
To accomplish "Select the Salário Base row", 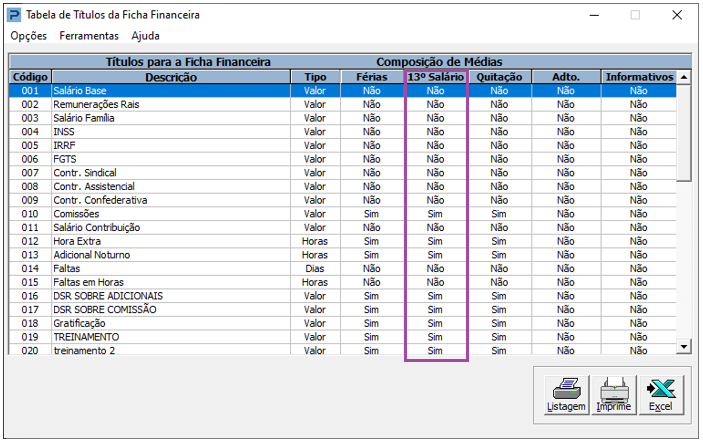I will point(343,91).
